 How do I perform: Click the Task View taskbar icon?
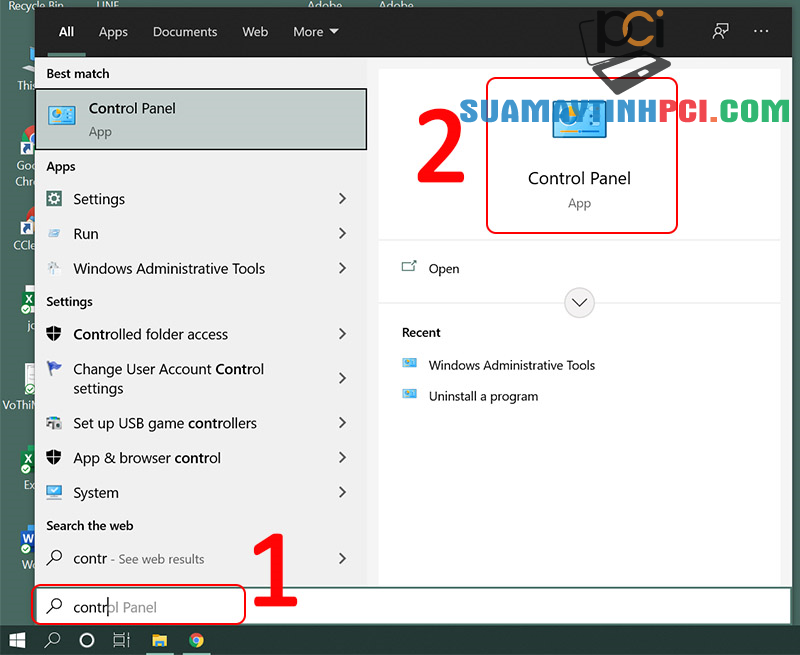(121, 640)
